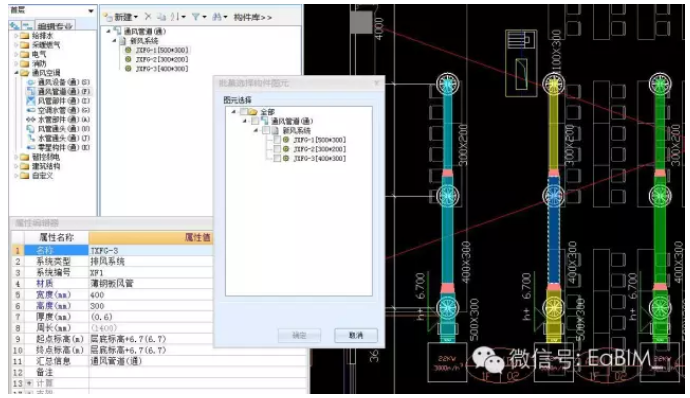Click JXFG-2[300*200] in the component list panel
The image size is (690, 398).
tap(157, 59)
